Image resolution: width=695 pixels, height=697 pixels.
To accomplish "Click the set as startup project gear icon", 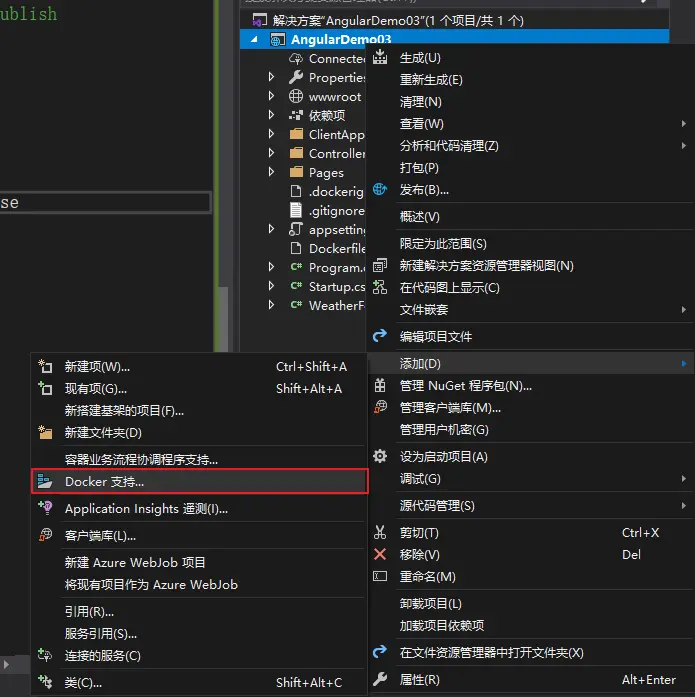I will click(380, 456).
